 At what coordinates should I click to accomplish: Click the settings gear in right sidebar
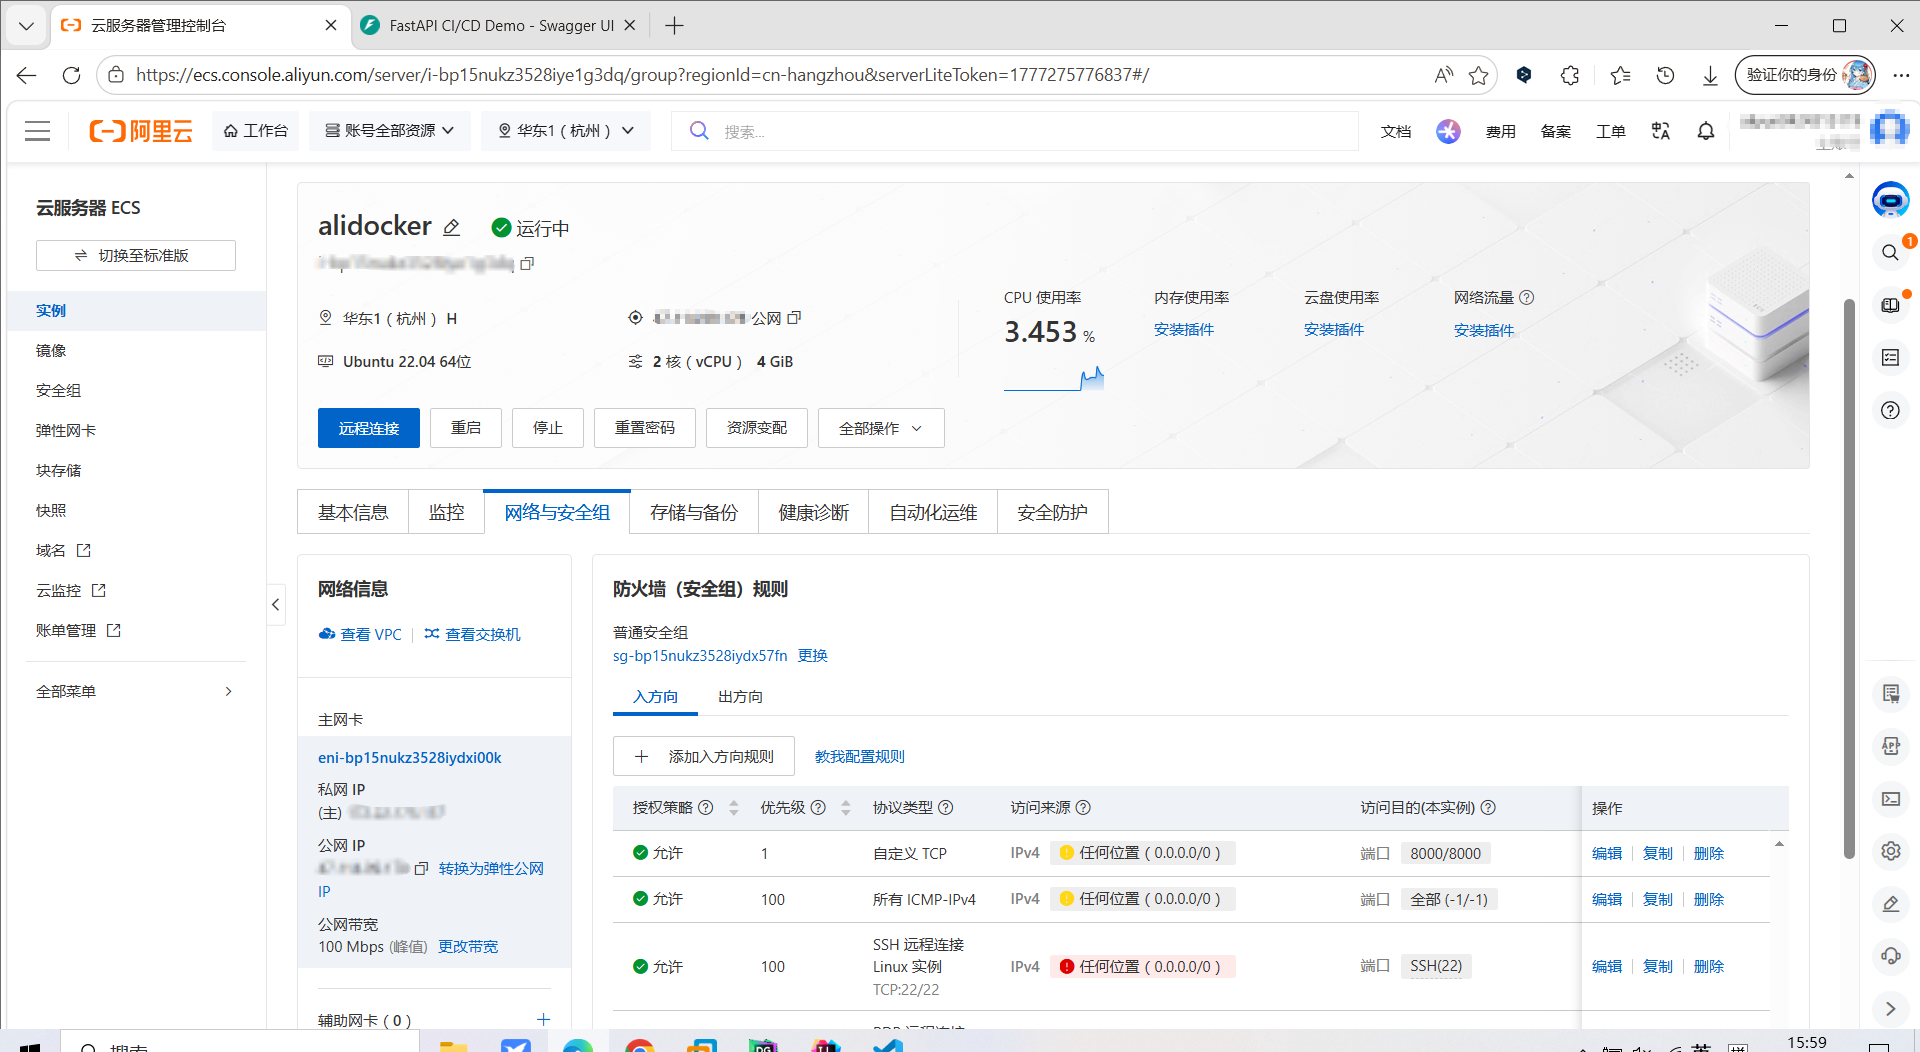[x=1890, y=851]
